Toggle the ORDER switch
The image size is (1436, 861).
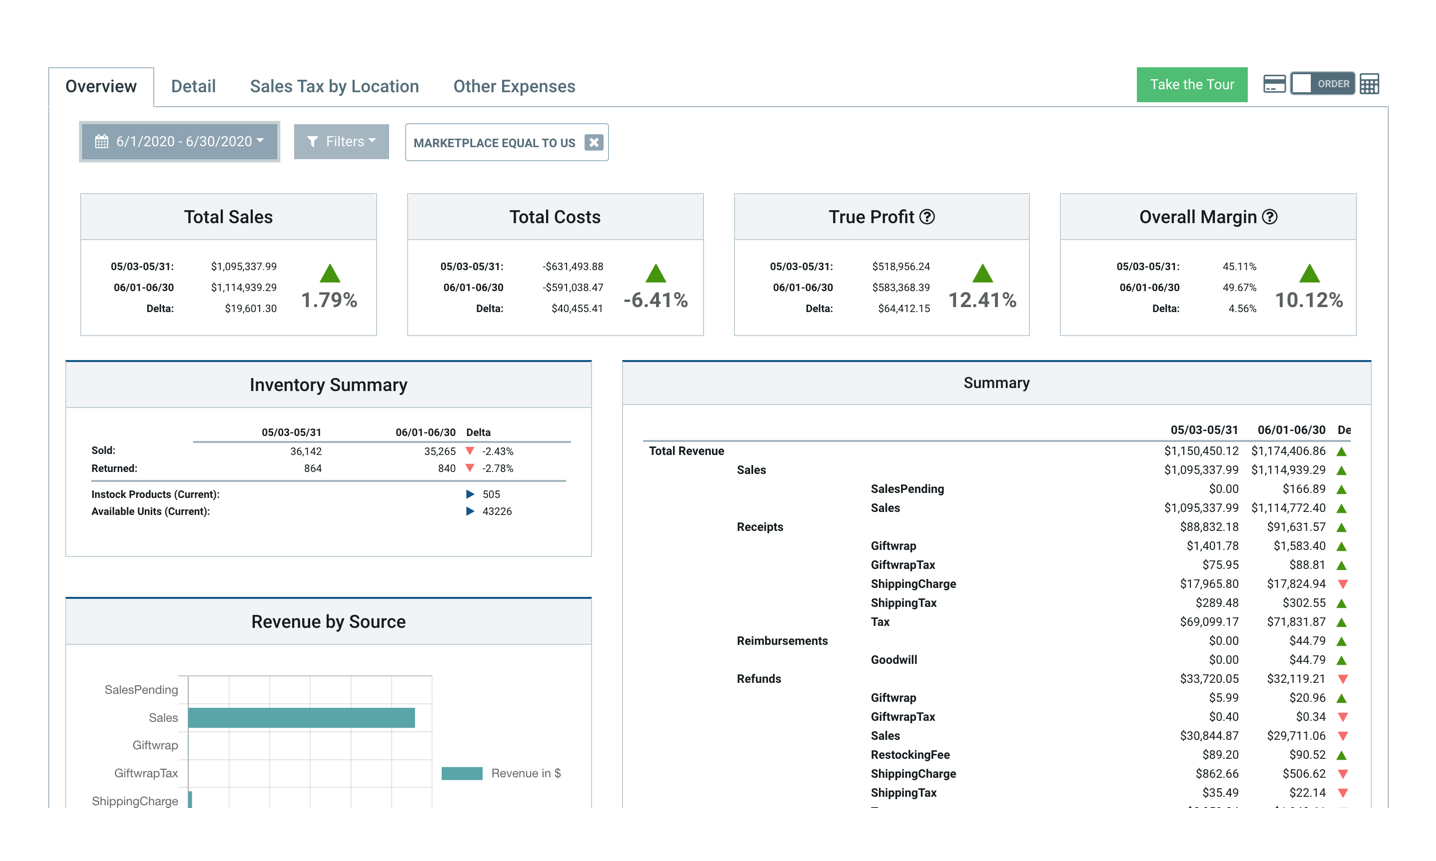tap(1322, 84)
